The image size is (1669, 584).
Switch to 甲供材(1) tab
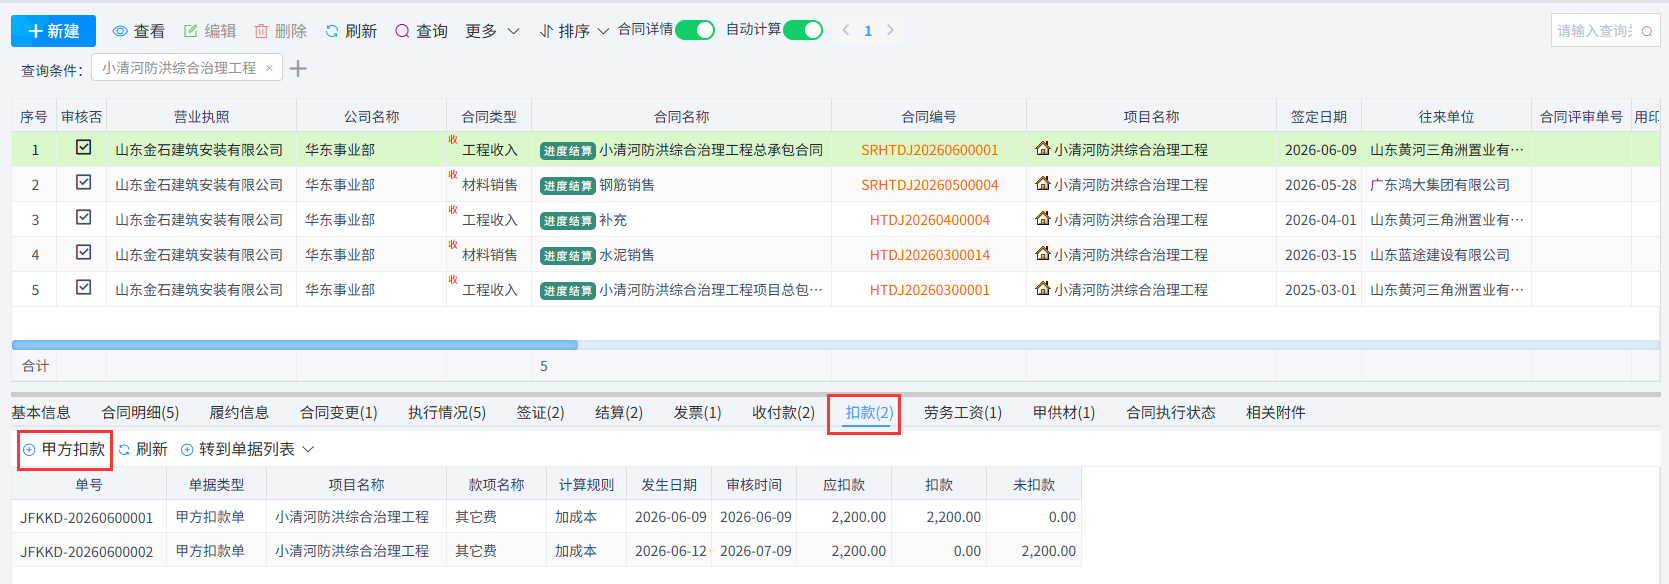[1064, 412]
